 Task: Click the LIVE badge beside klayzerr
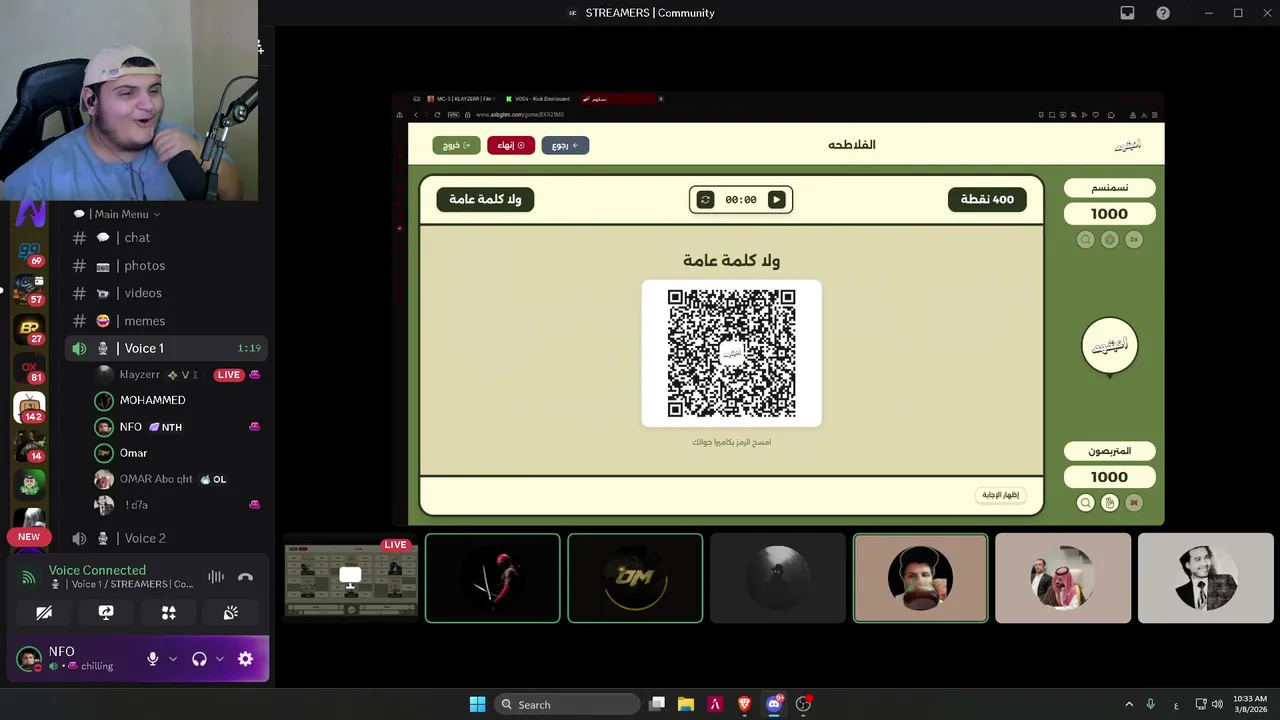pyautogui.click(x=229, y=375)
